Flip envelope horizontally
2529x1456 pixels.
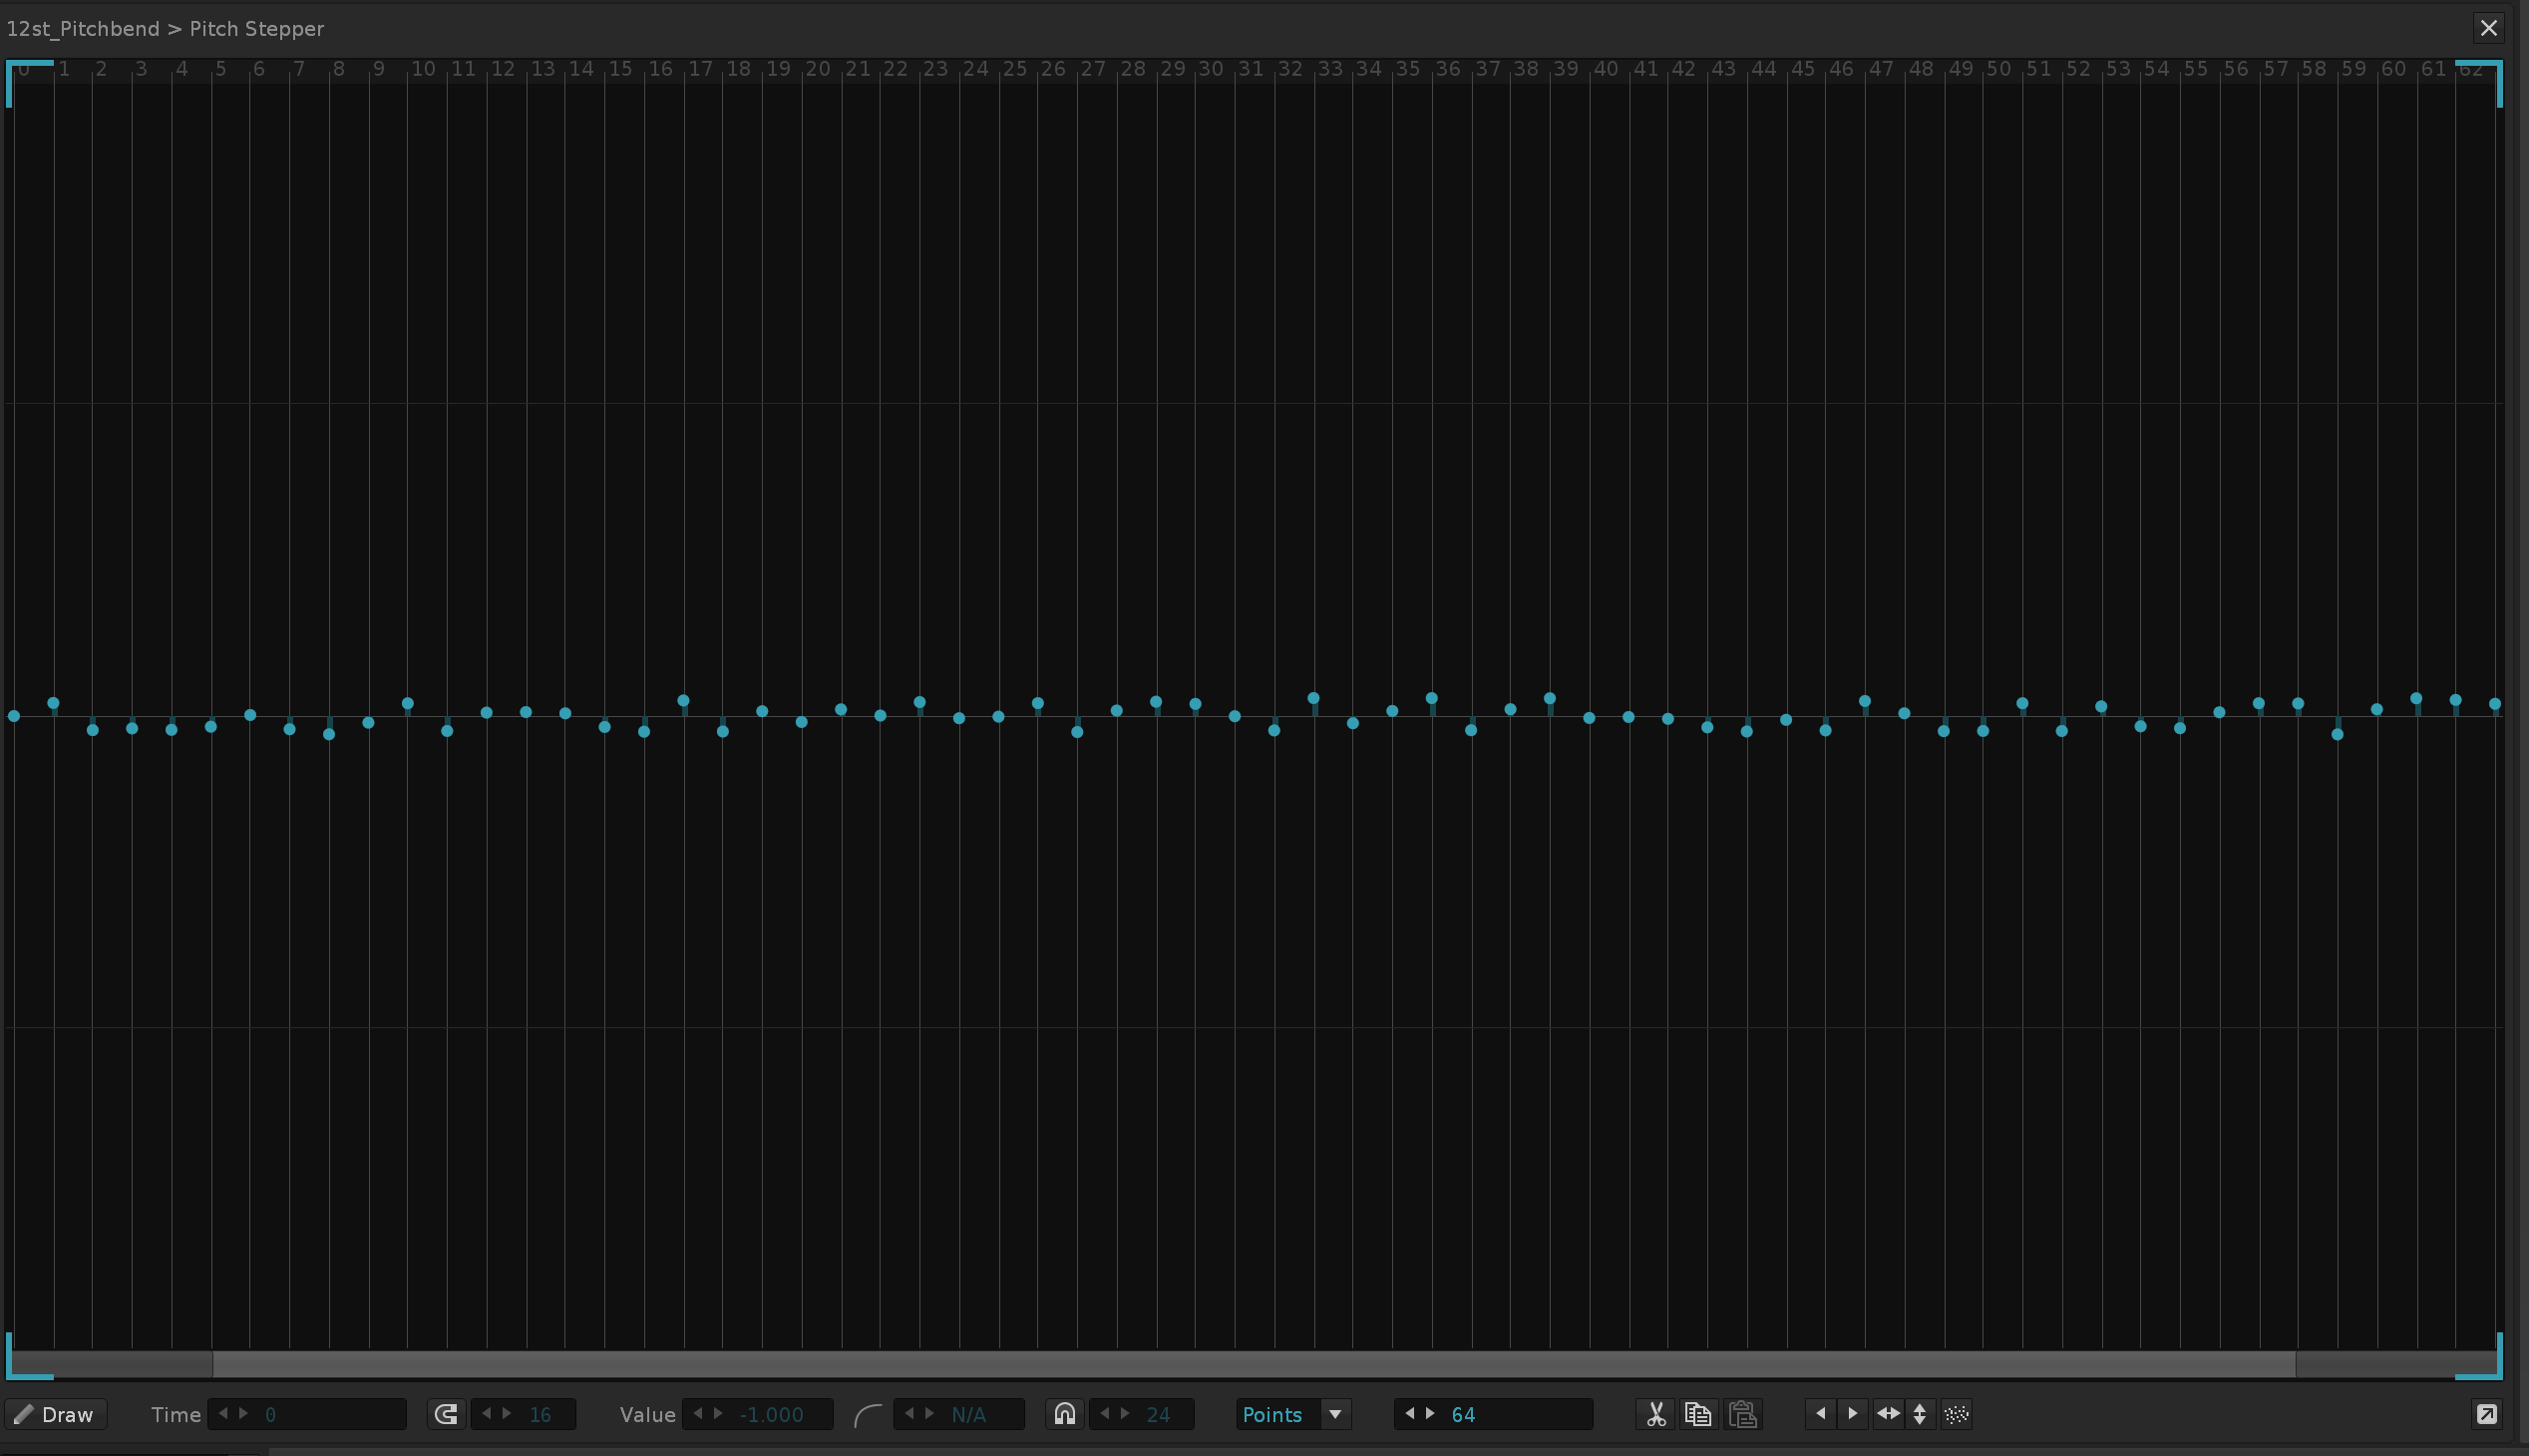[x=1887, y=1414]
